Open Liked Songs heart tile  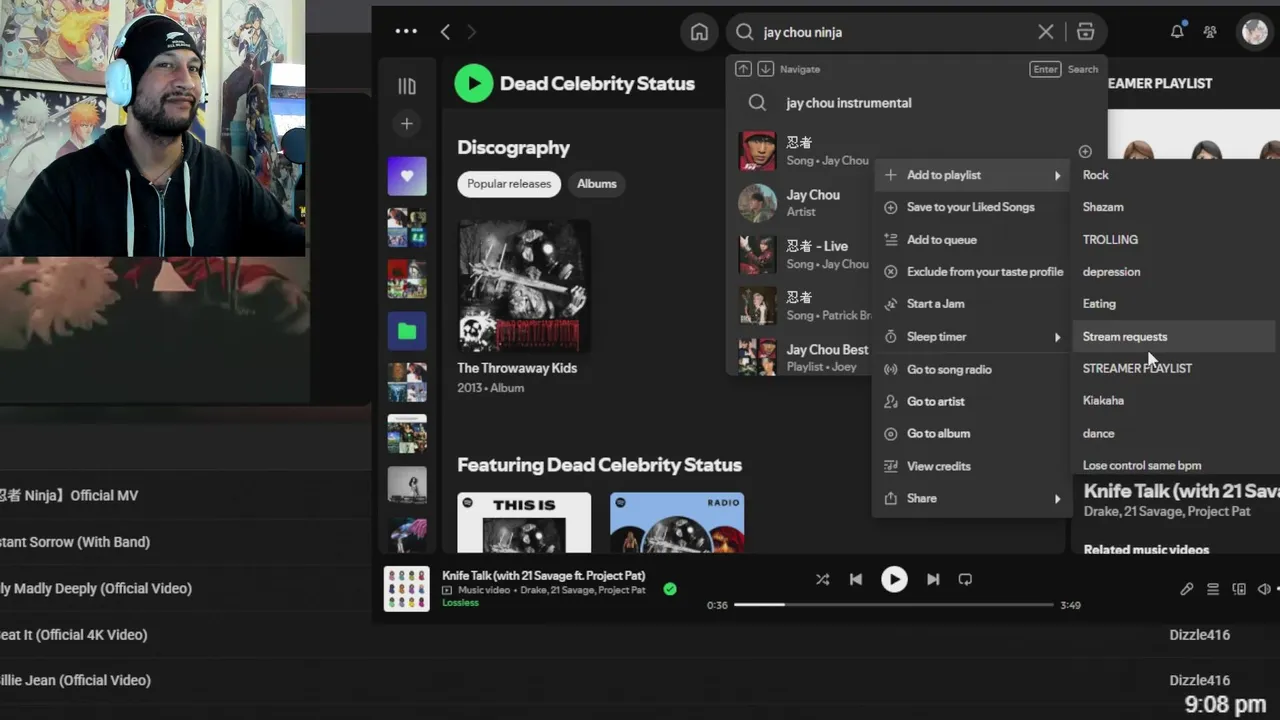pyautogui.click(x=407, y=176)
